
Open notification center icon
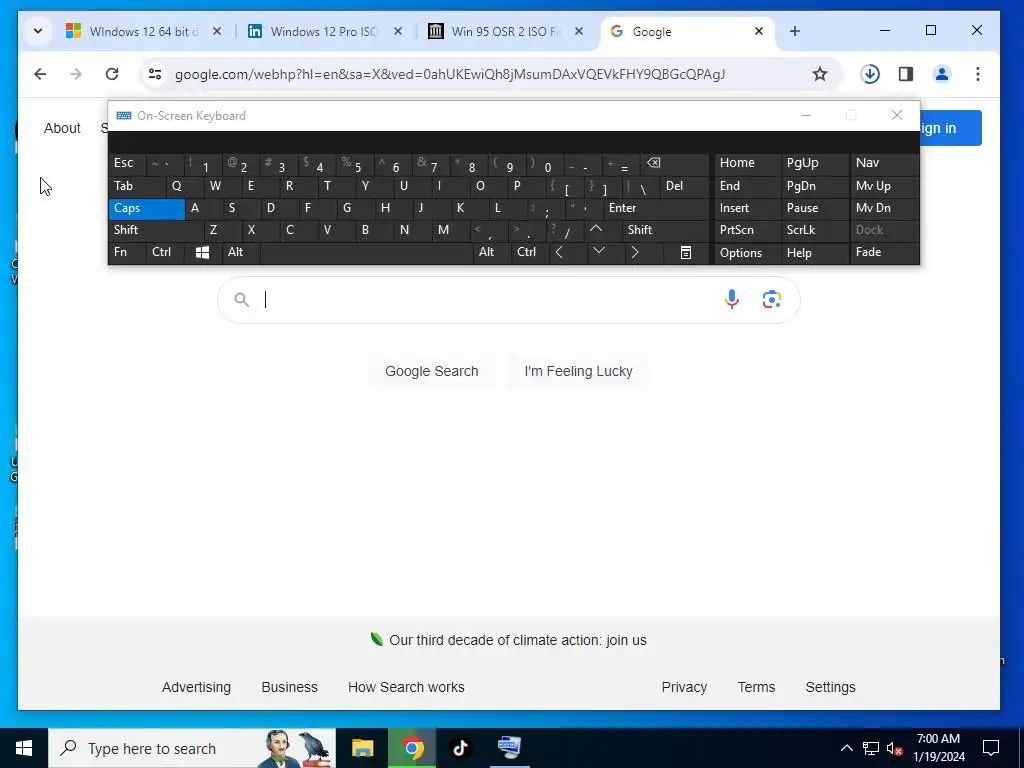point(991,748)
